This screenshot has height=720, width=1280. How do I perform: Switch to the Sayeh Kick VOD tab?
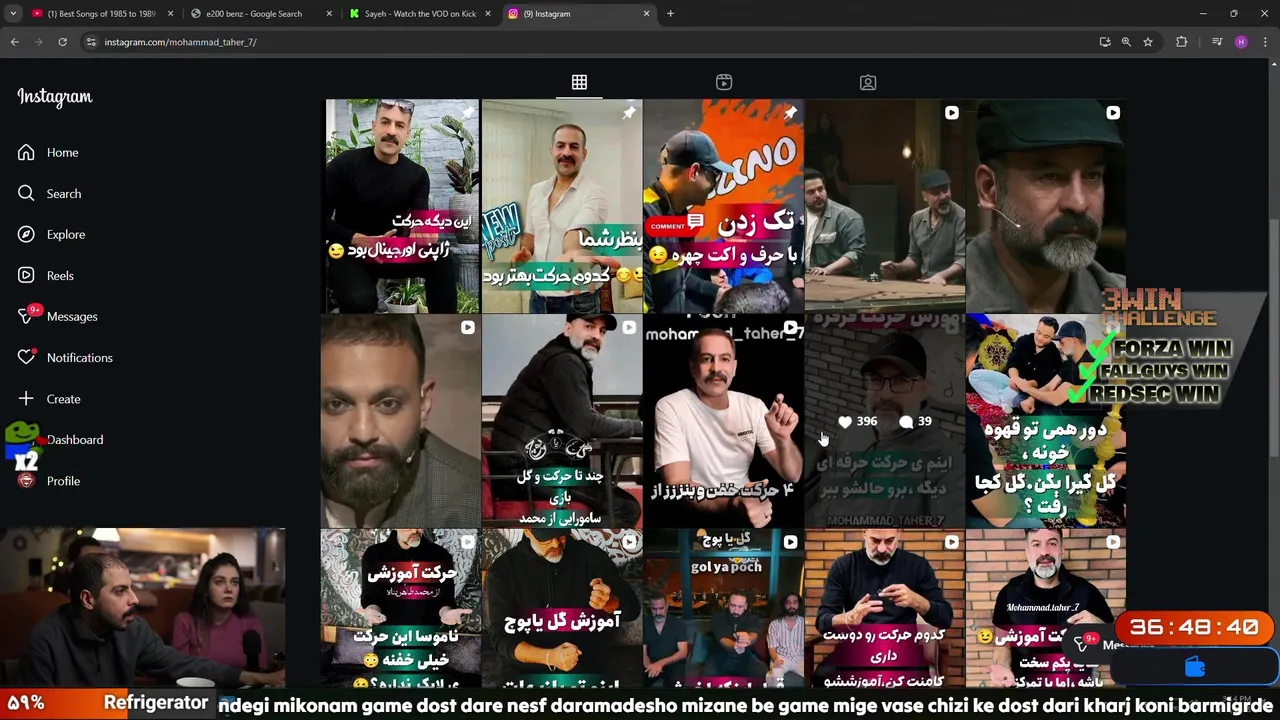tap(419, 14)
